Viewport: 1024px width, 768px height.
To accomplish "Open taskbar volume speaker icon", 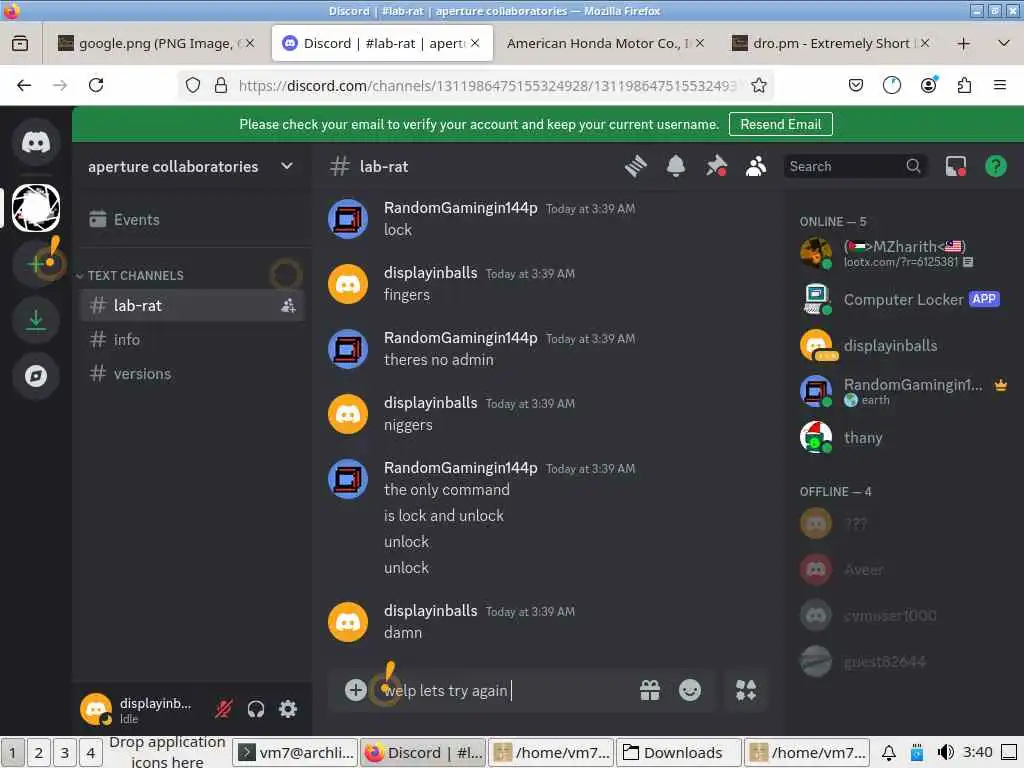I will tap(945, 752).
